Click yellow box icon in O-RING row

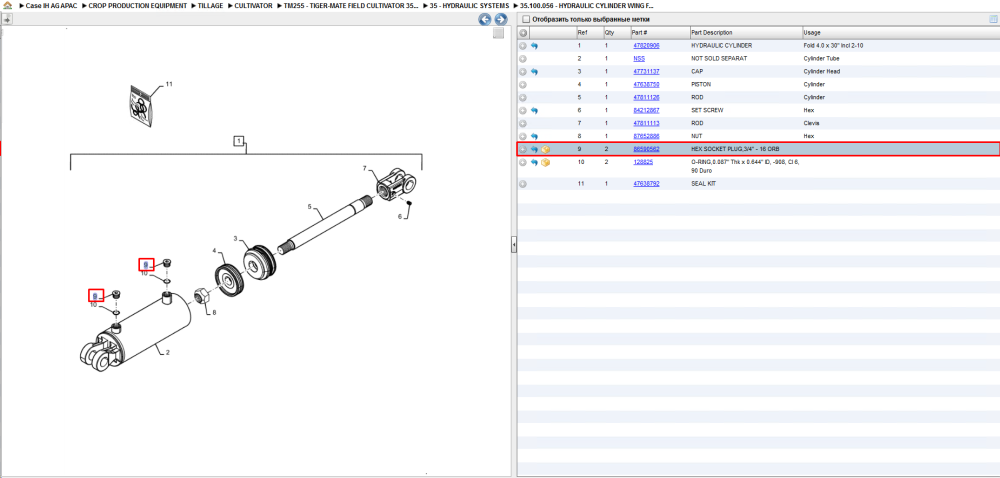[546, 163]
